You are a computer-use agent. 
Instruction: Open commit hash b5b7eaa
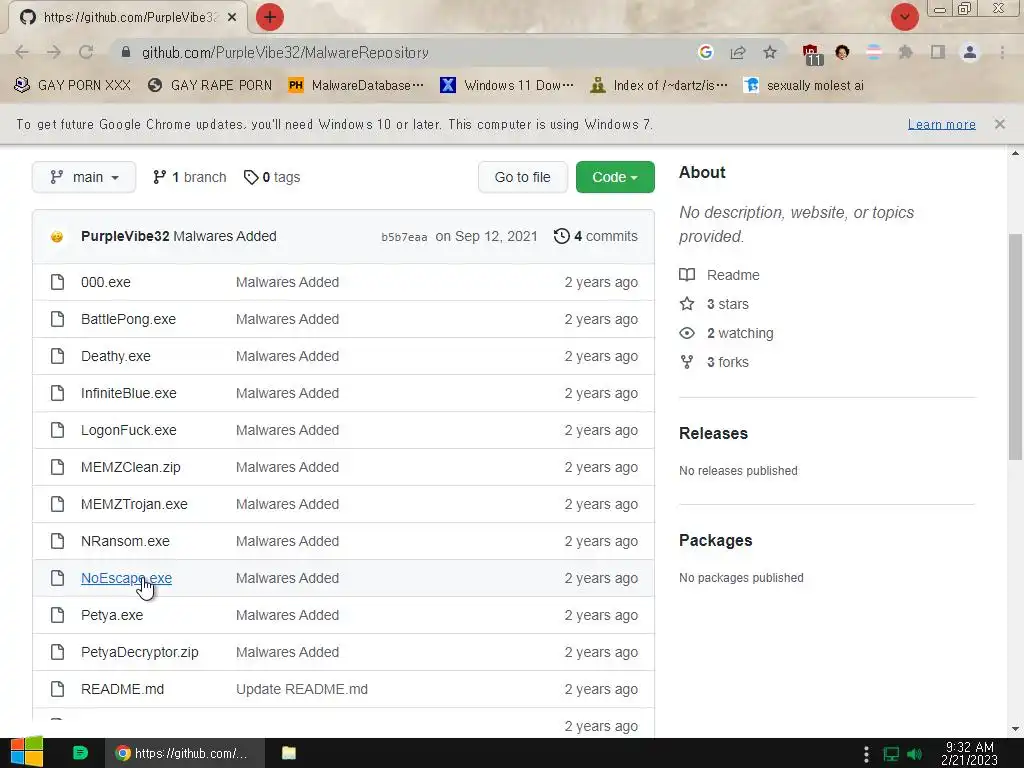(x=404, y=237)
